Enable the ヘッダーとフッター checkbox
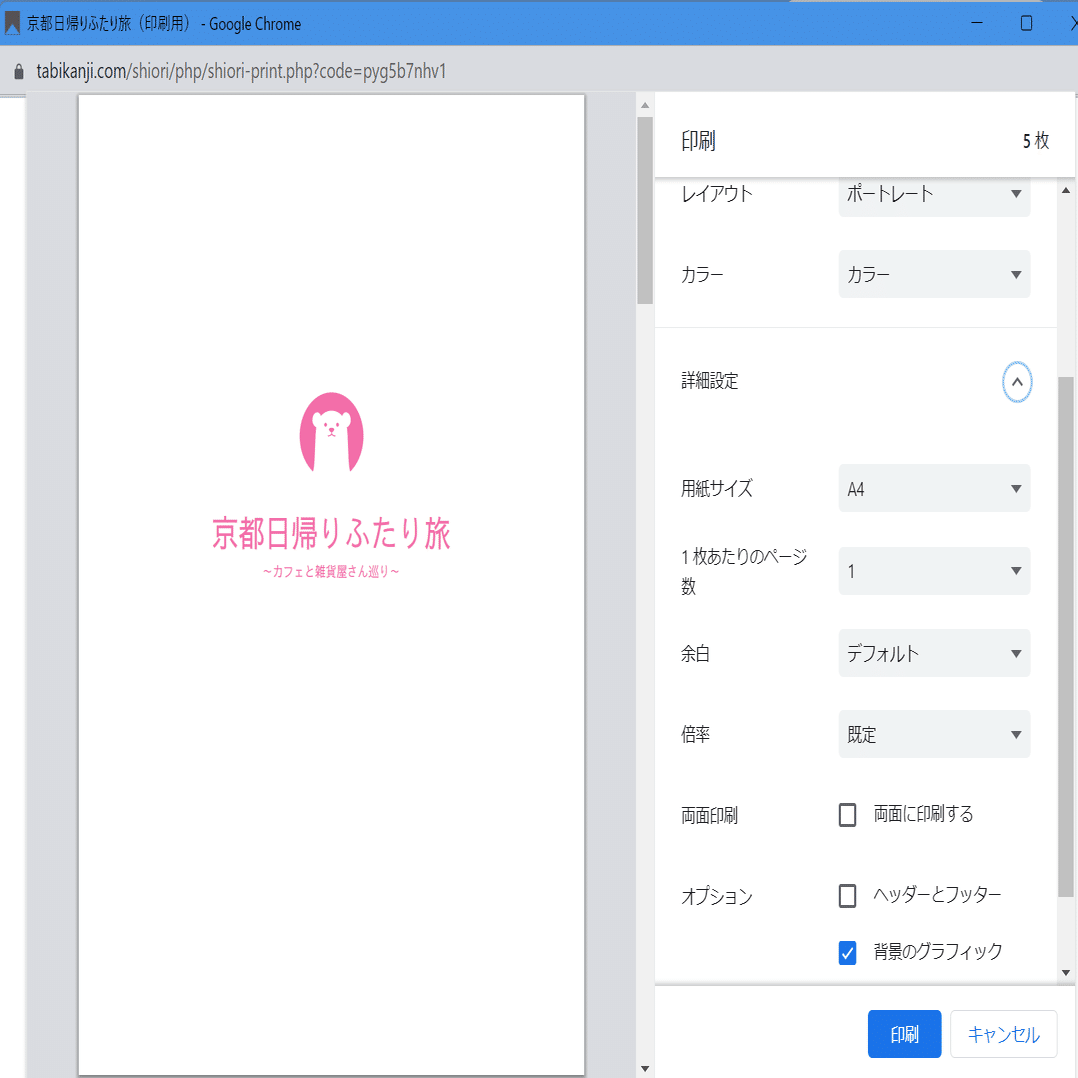Image resolution: width=1078 pixels, height=1078 pixels. 847,895
